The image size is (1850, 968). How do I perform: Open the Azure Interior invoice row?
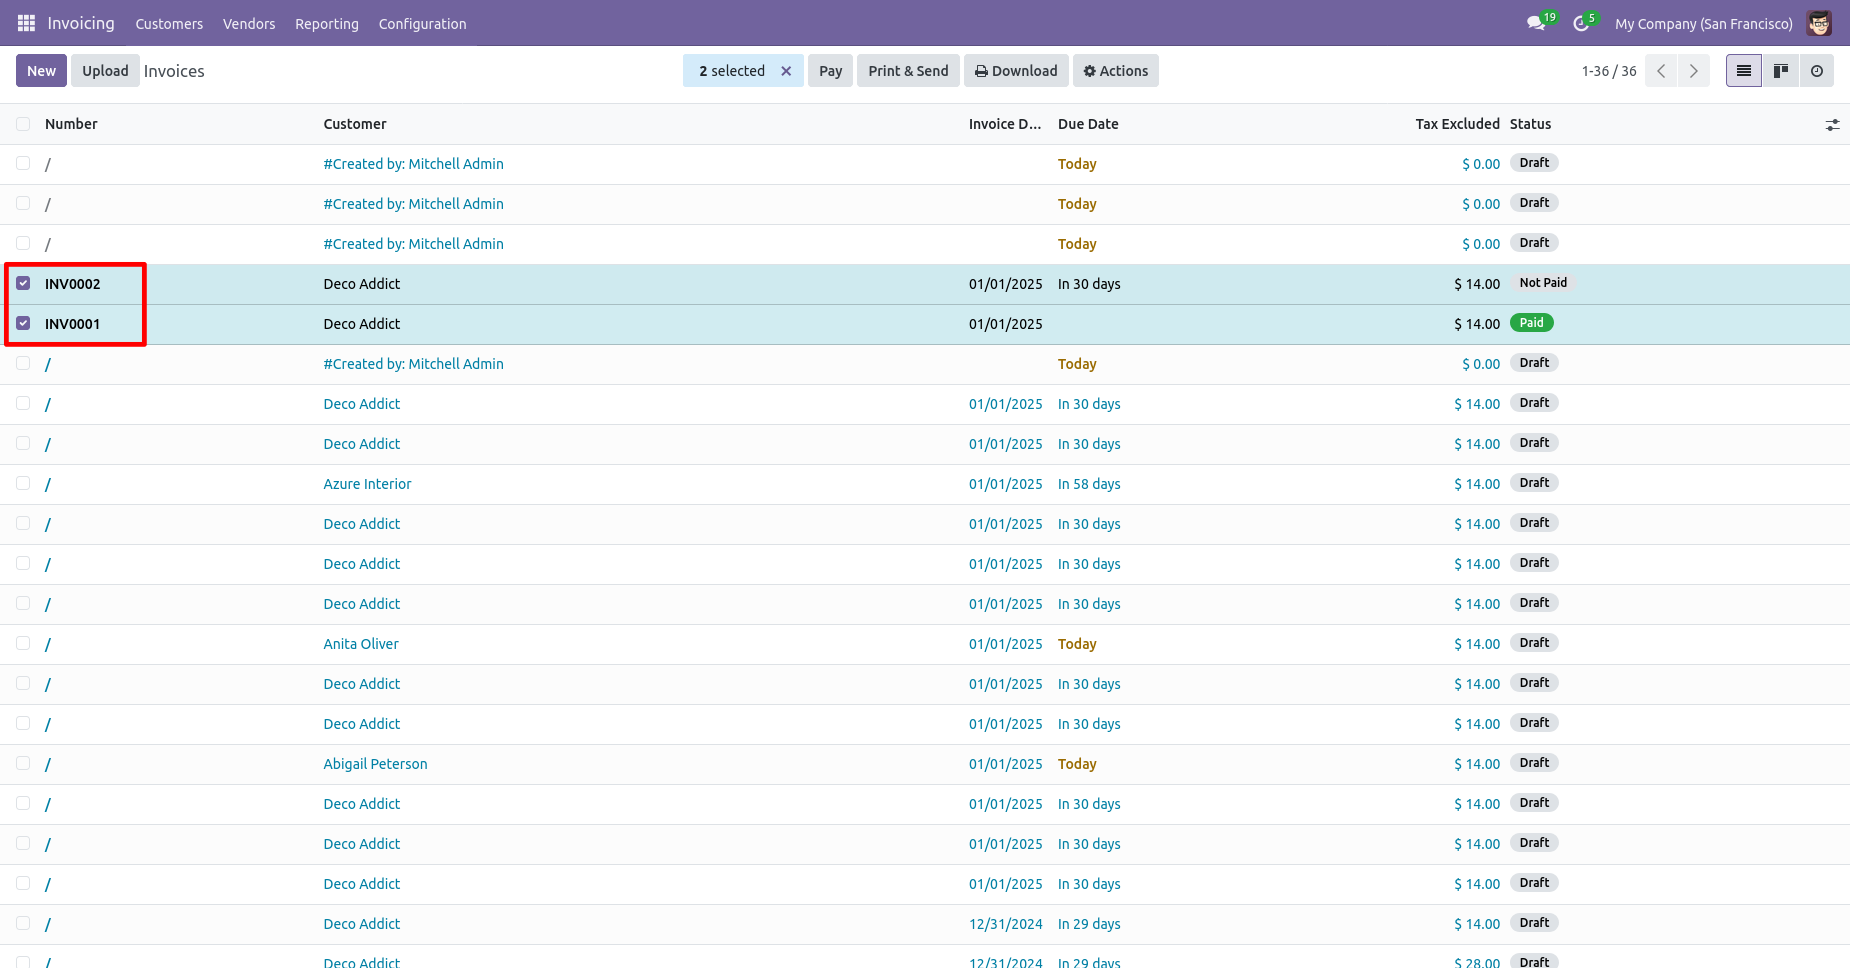pyautogui.click(x=925, y=484)
